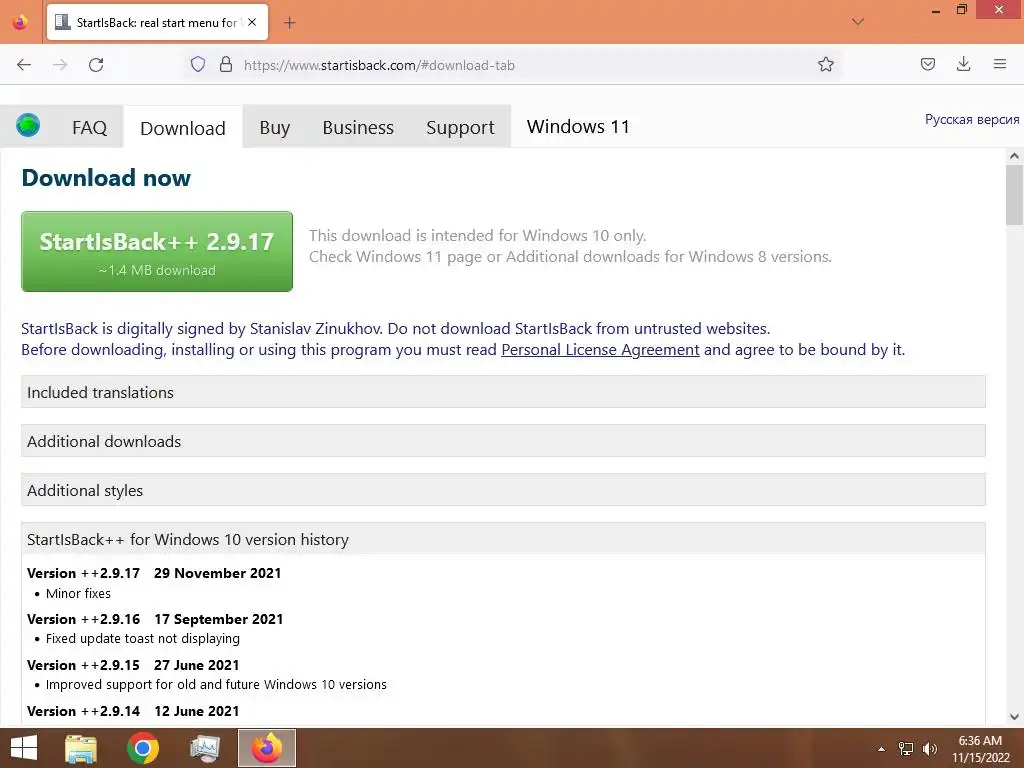
Task: View site security padlock info
Action: [226, 64]
